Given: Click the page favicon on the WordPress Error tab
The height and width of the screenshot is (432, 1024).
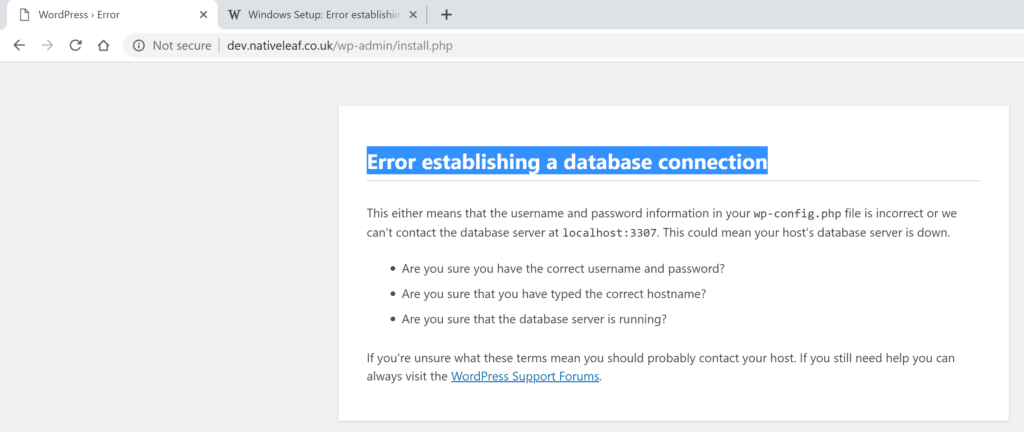Looking at the screenshot, I should click(24, 15).
